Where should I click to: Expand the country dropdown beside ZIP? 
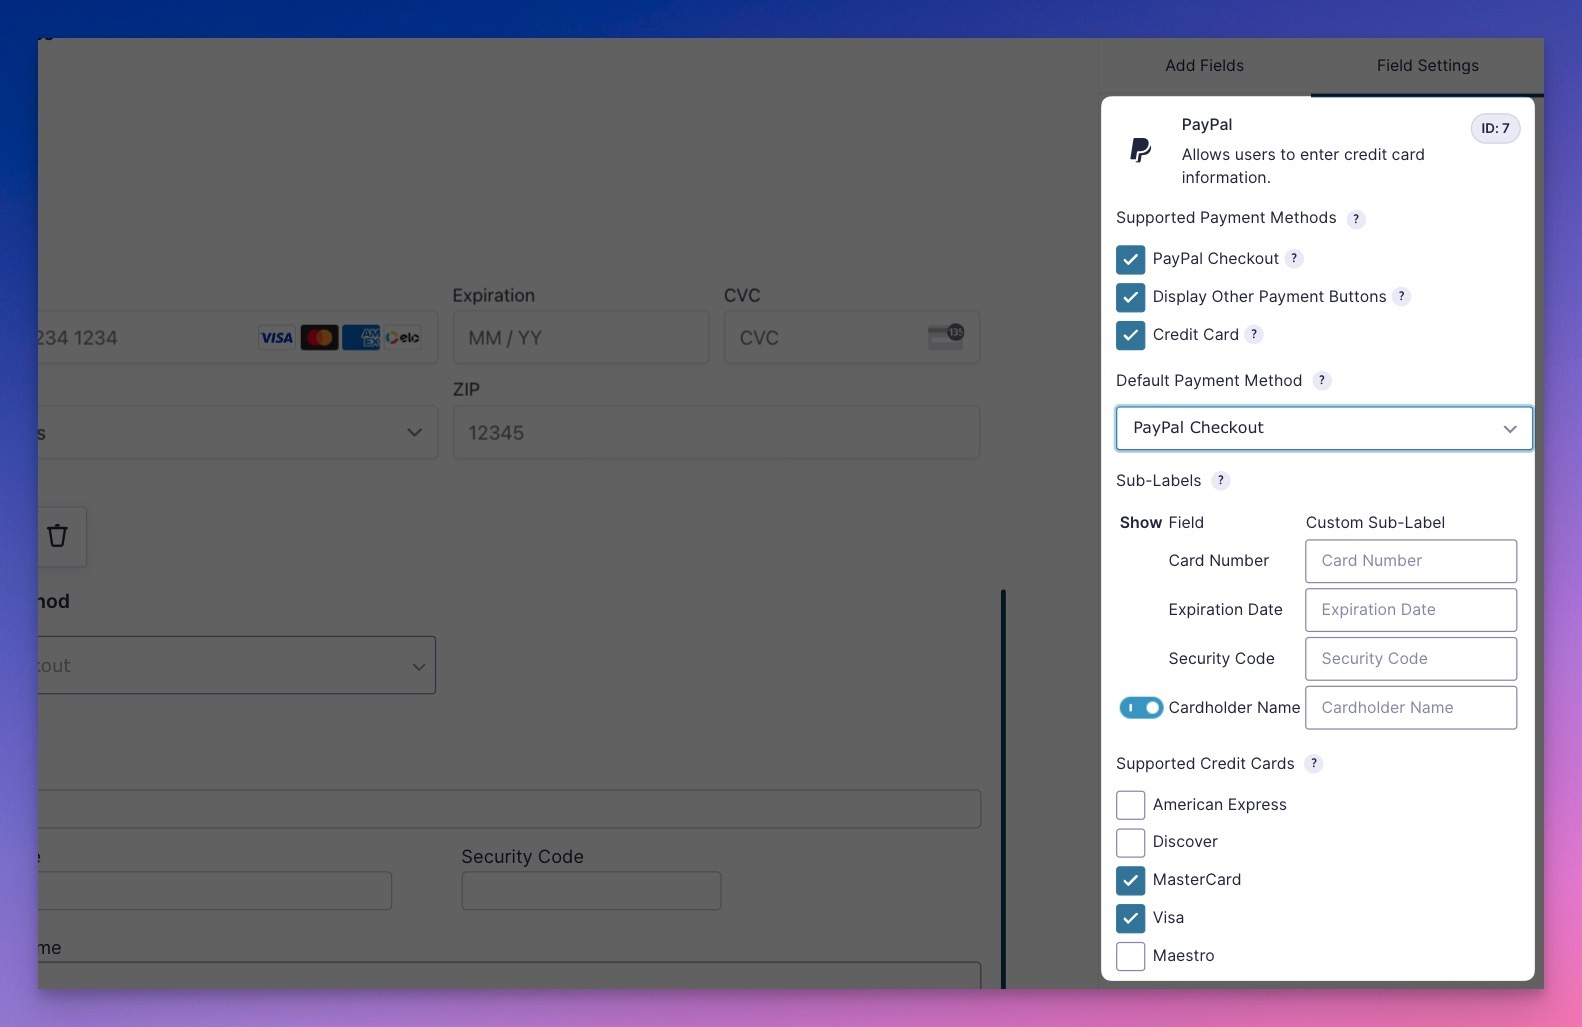(x=238, y=432)
